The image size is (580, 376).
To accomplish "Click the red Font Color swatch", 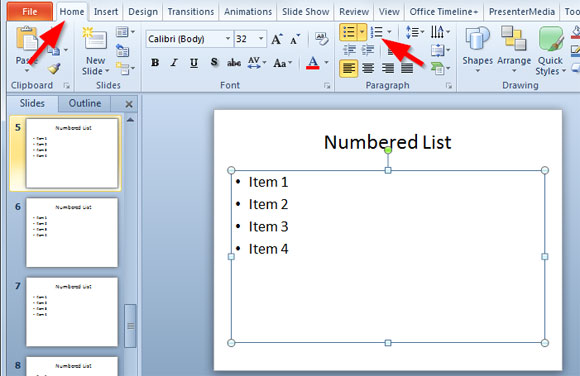I will (x=313, y=63).
